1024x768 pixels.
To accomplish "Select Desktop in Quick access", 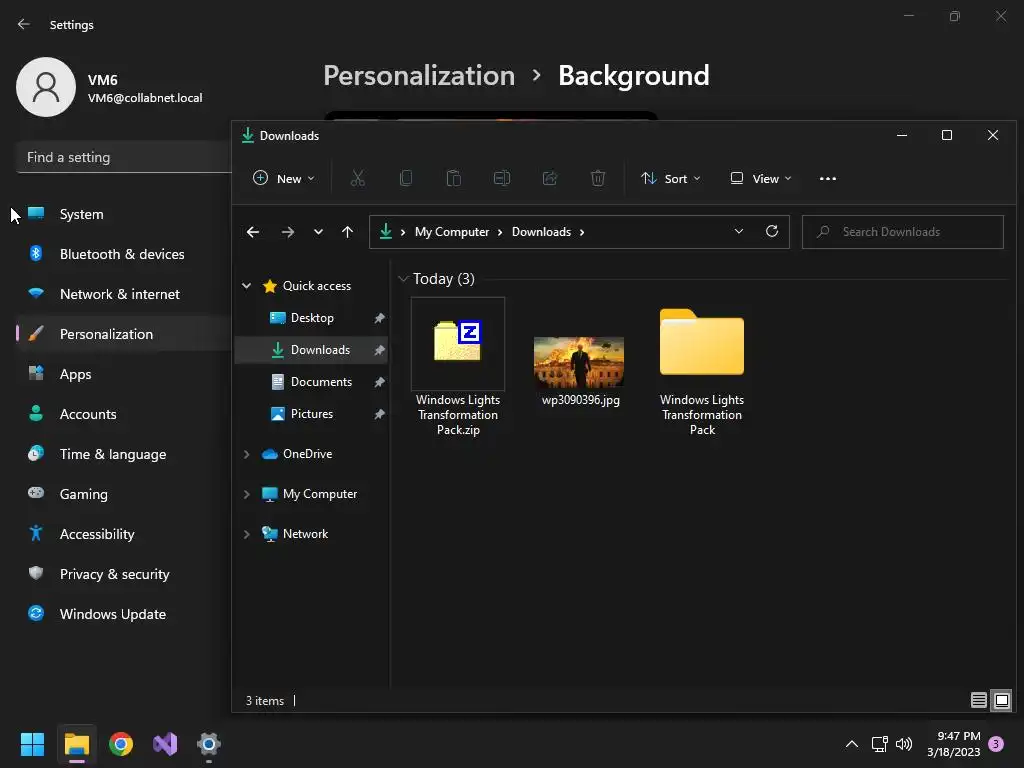I will 311,318.
